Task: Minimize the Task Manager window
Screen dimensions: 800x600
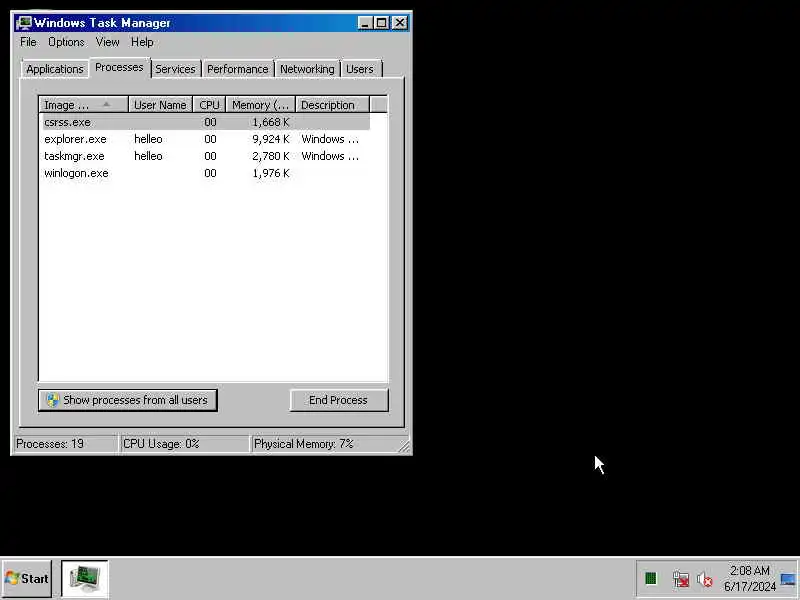Action: click(365, 23)
